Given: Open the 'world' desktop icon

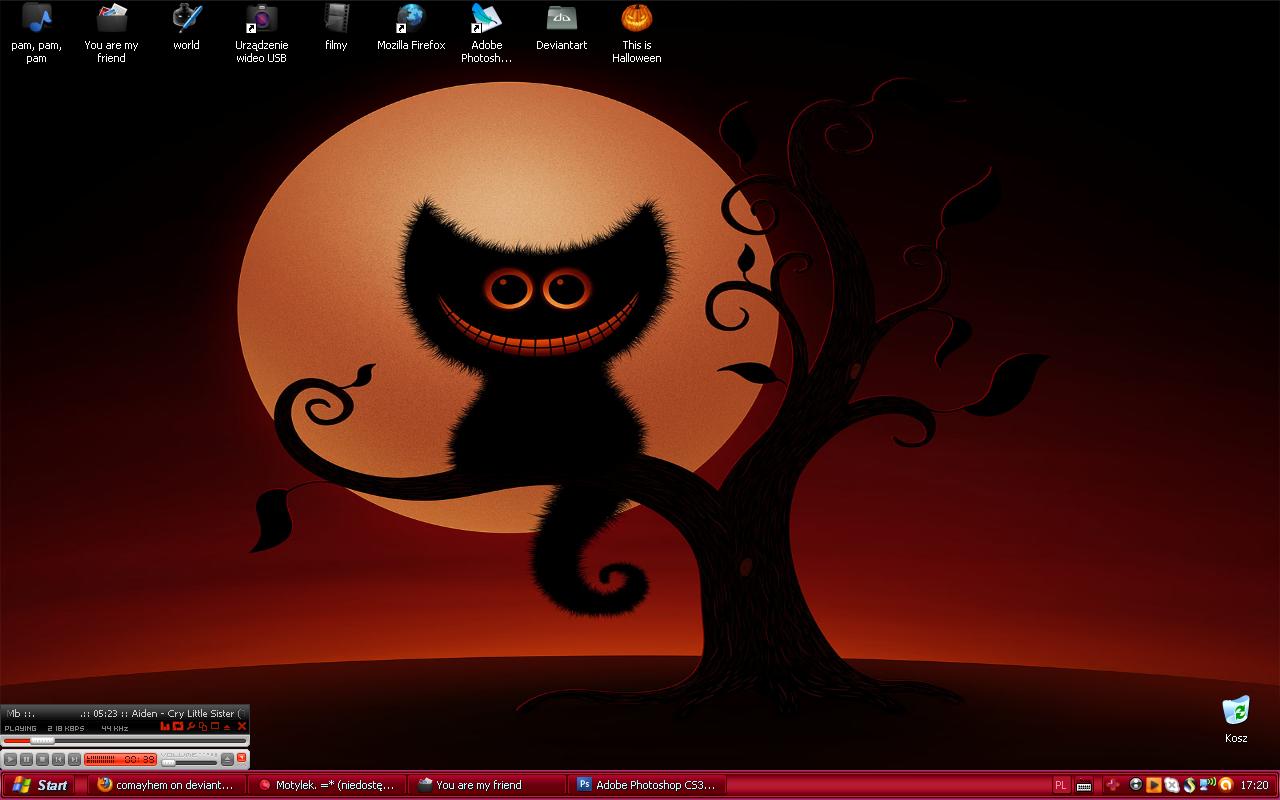Looking at the screenshot, I should point(186,27).
